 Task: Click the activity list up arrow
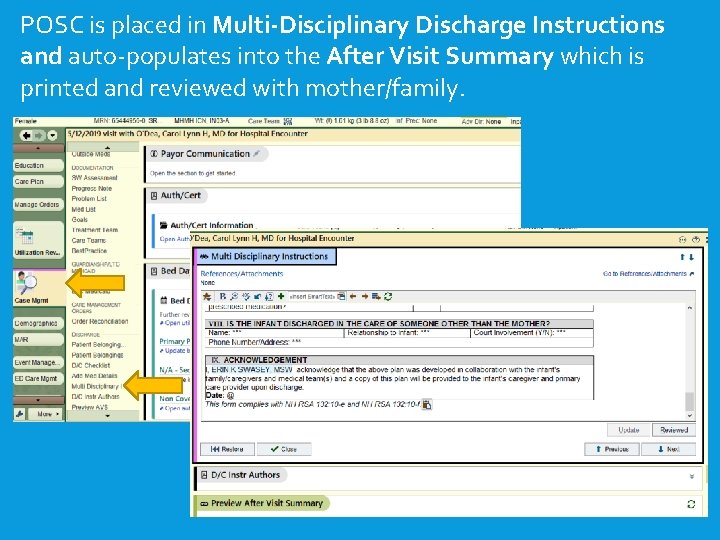pos(38,148)
